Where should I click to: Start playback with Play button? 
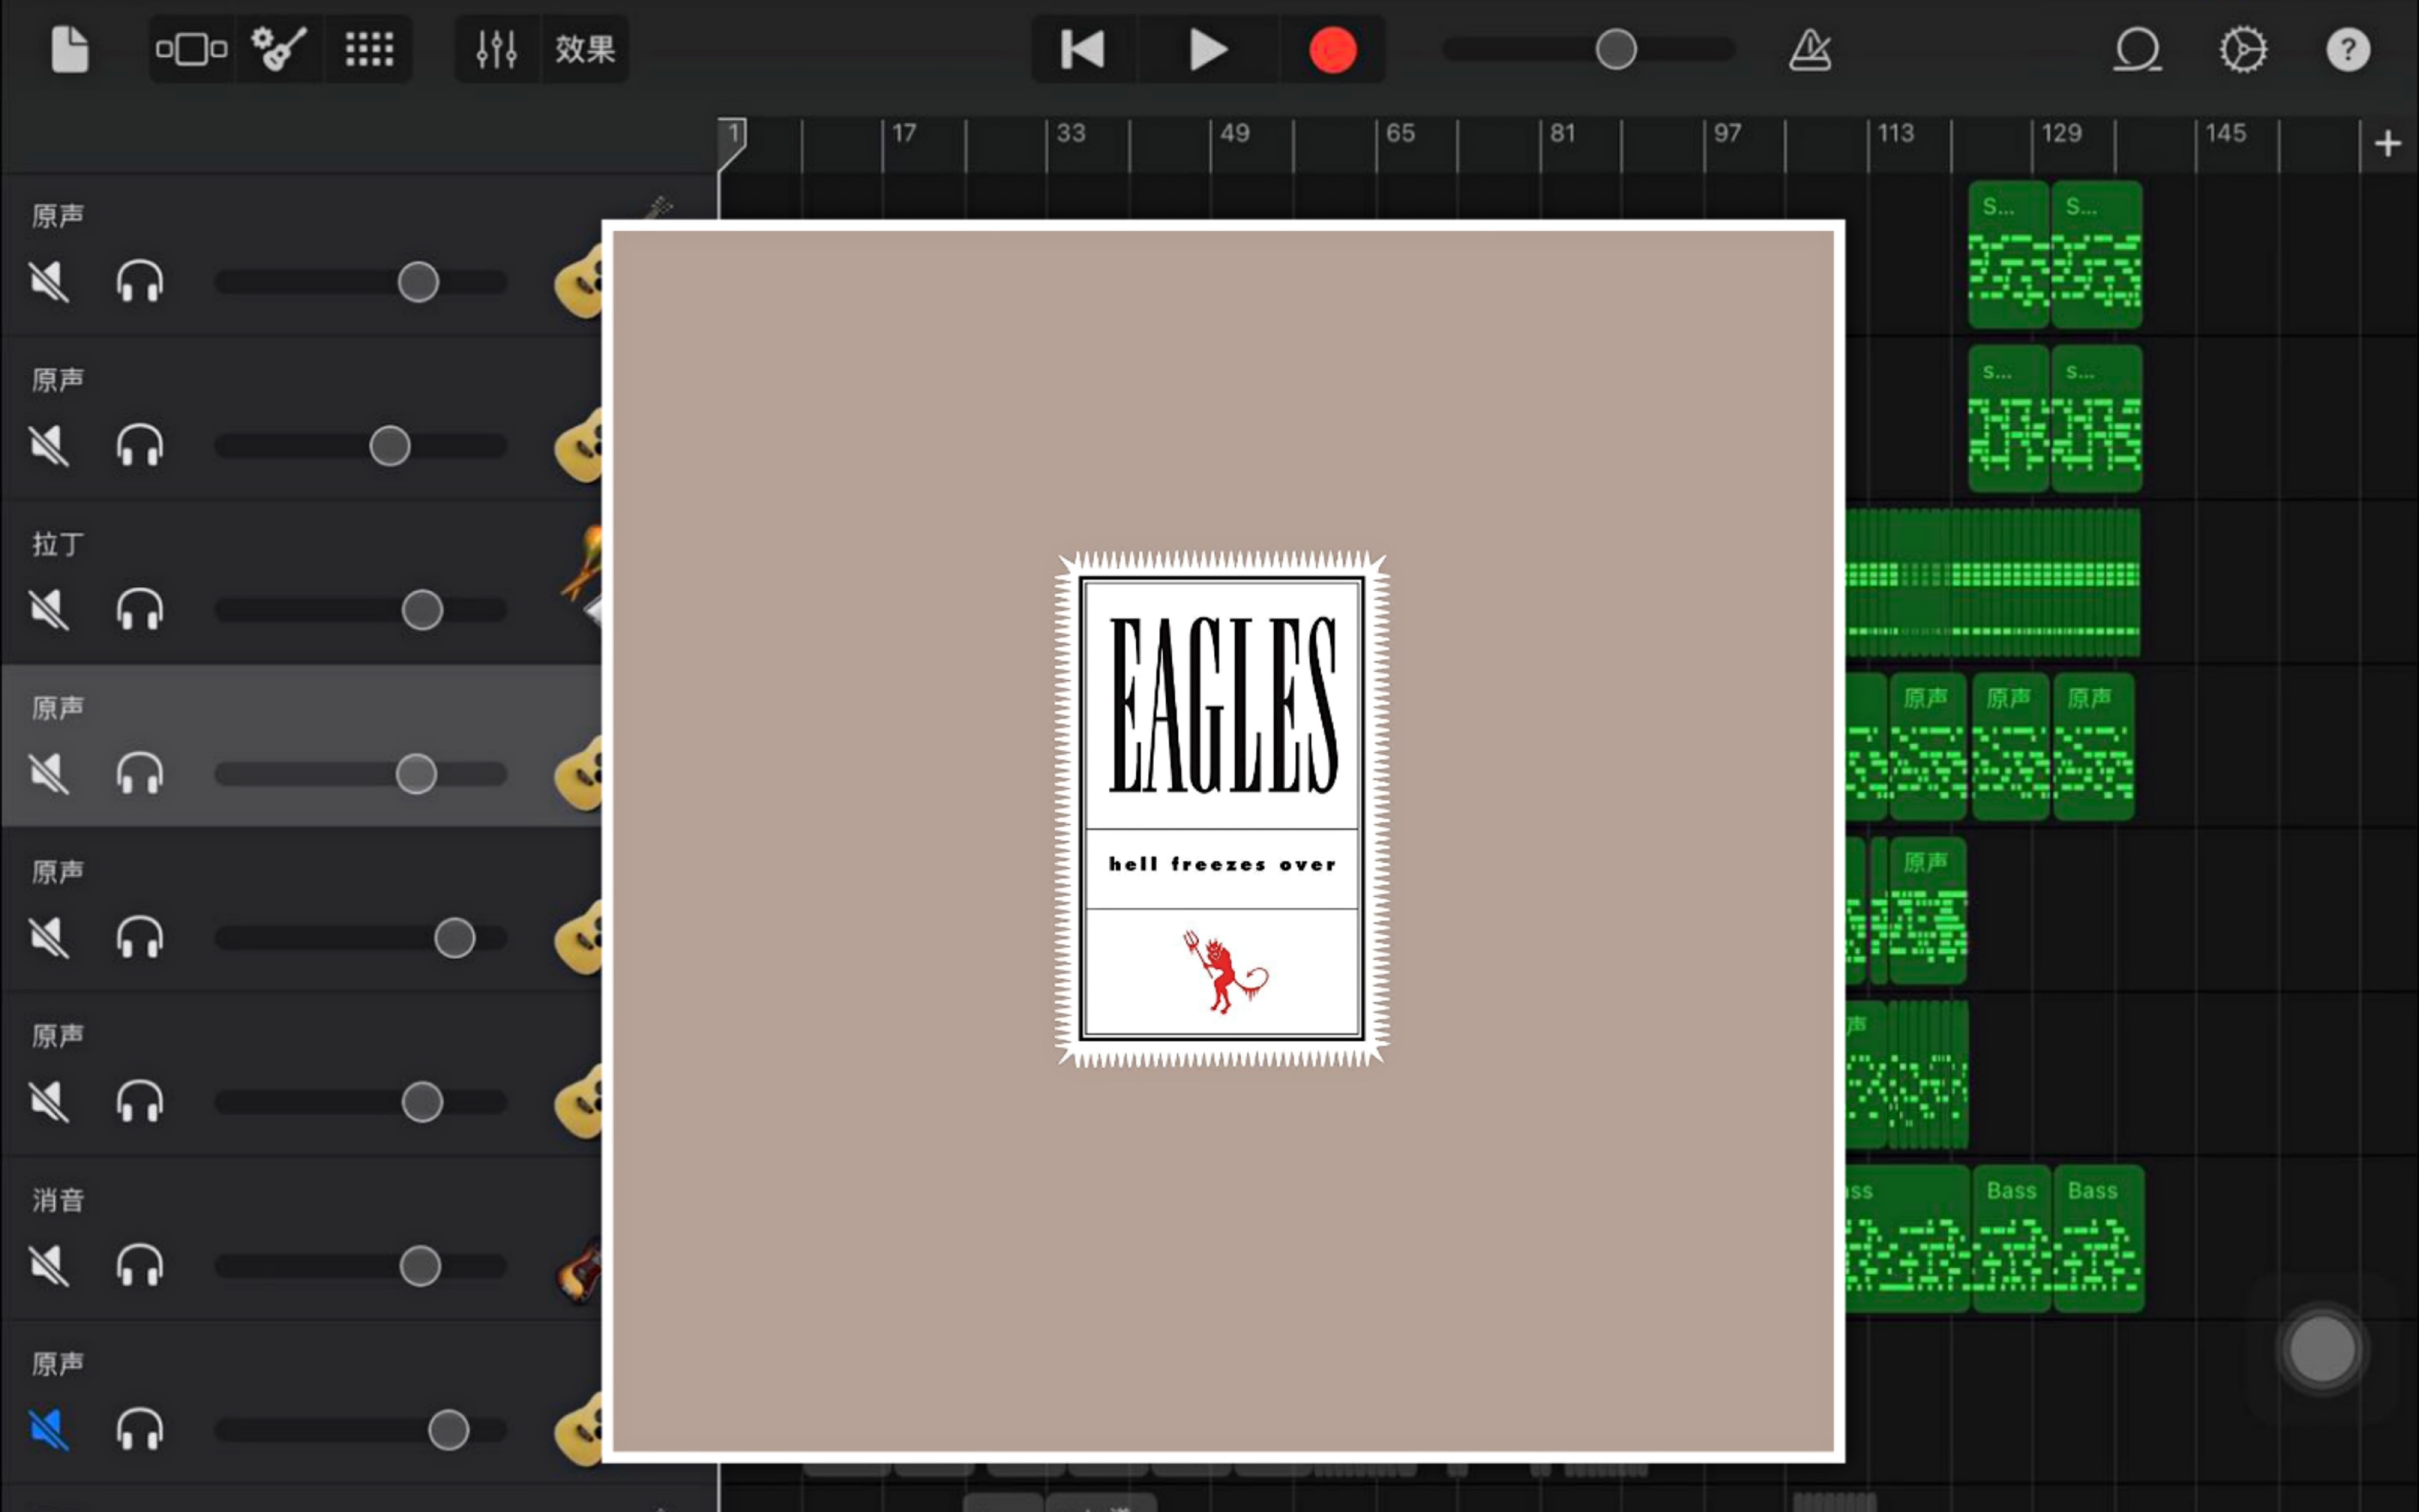[1208, 49]
